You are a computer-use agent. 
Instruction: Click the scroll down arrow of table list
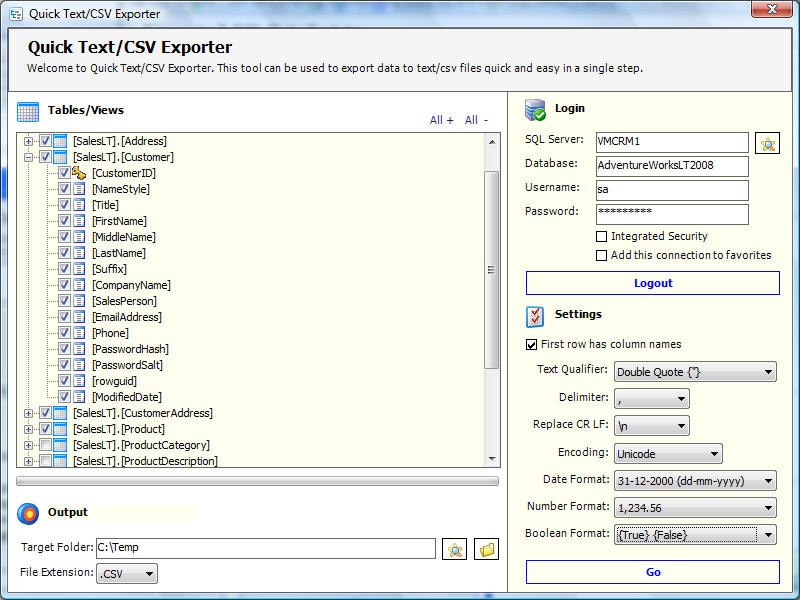coord(492,459)
